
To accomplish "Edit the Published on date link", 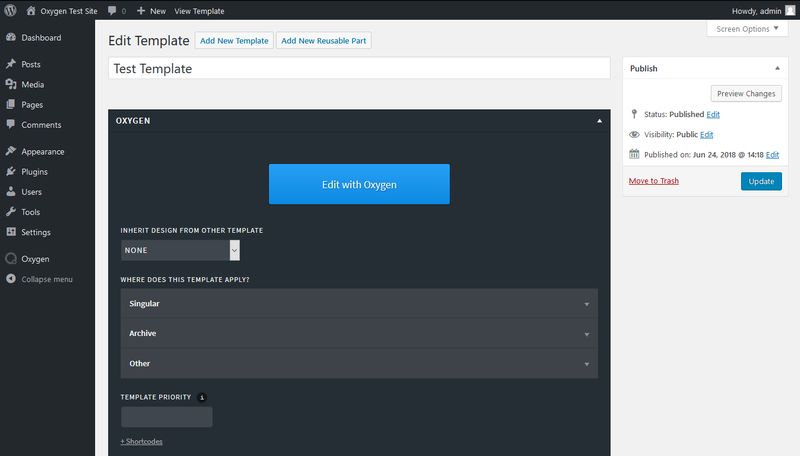I will (772, 155).
